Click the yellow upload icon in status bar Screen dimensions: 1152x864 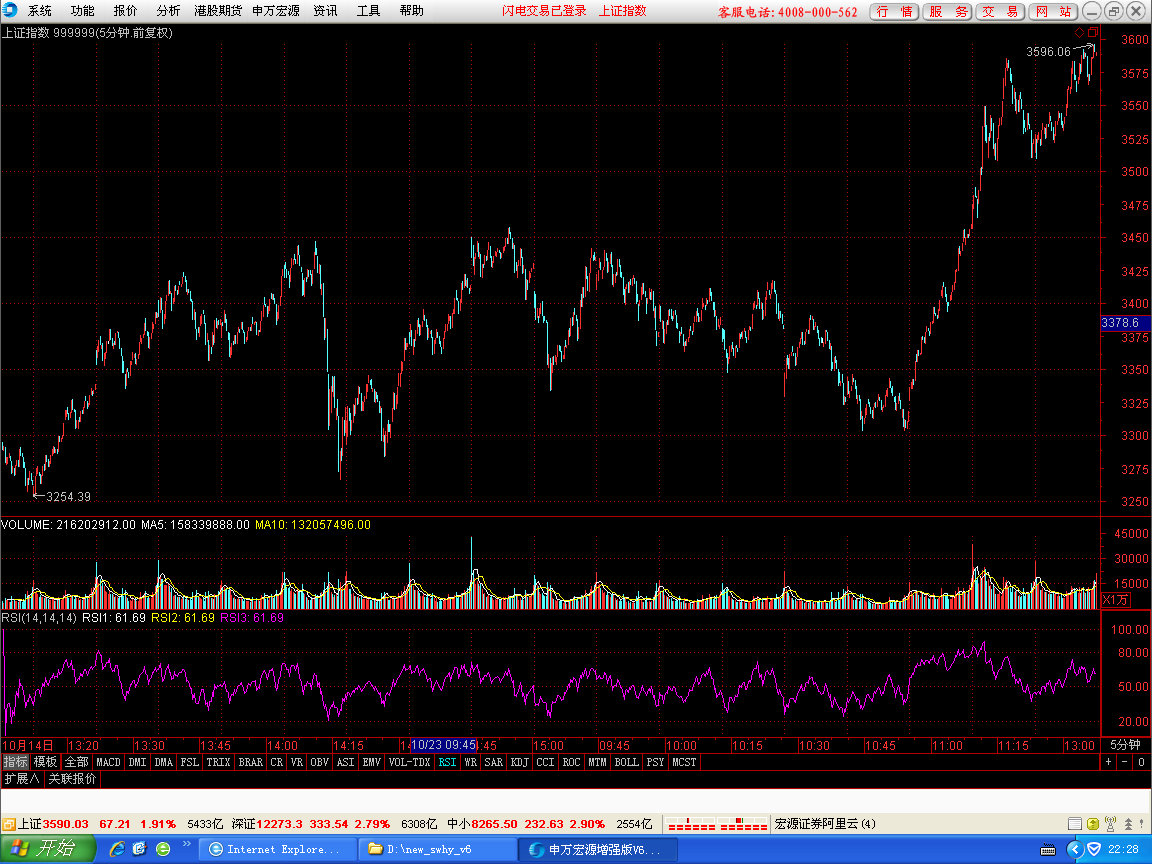pyautogui.click(x=1092, y=824)
